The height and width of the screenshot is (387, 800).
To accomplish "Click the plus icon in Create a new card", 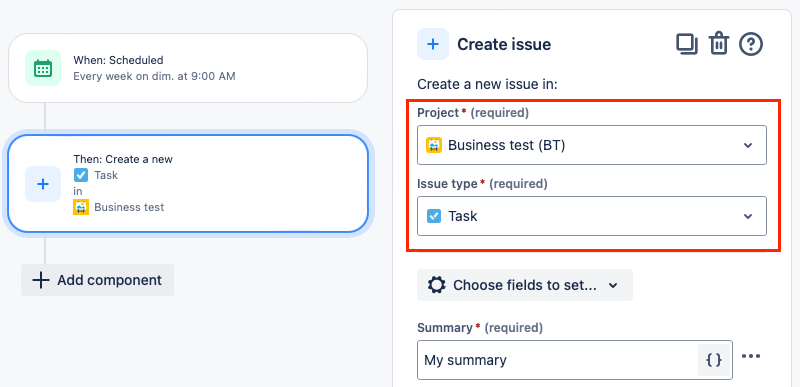I will (x=43, y=184).
